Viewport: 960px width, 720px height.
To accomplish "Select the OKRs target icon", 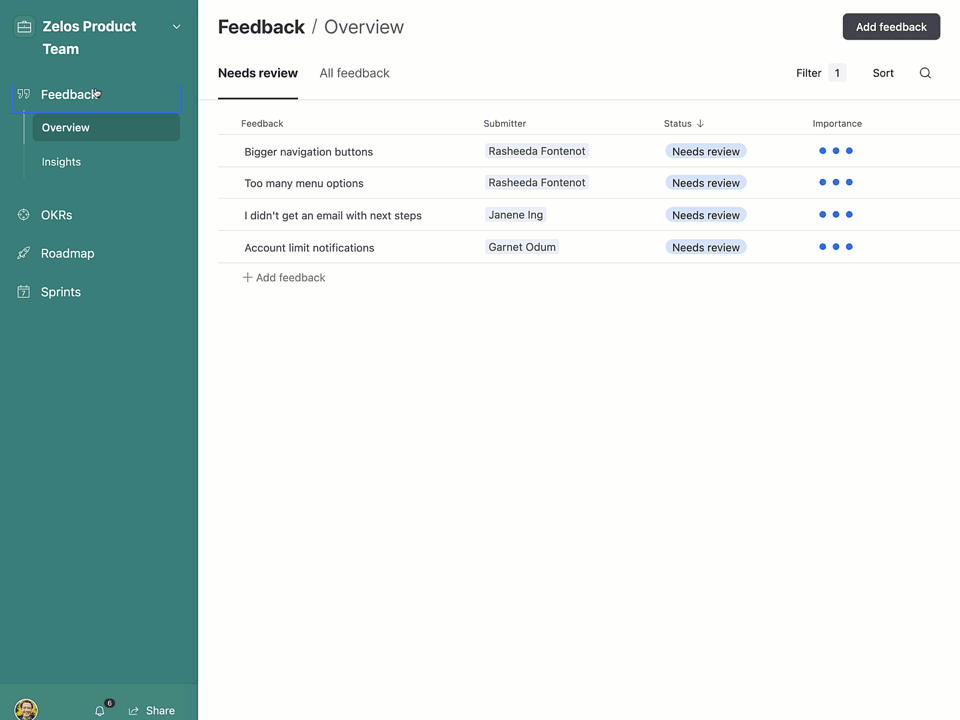I will coord(22,214).
